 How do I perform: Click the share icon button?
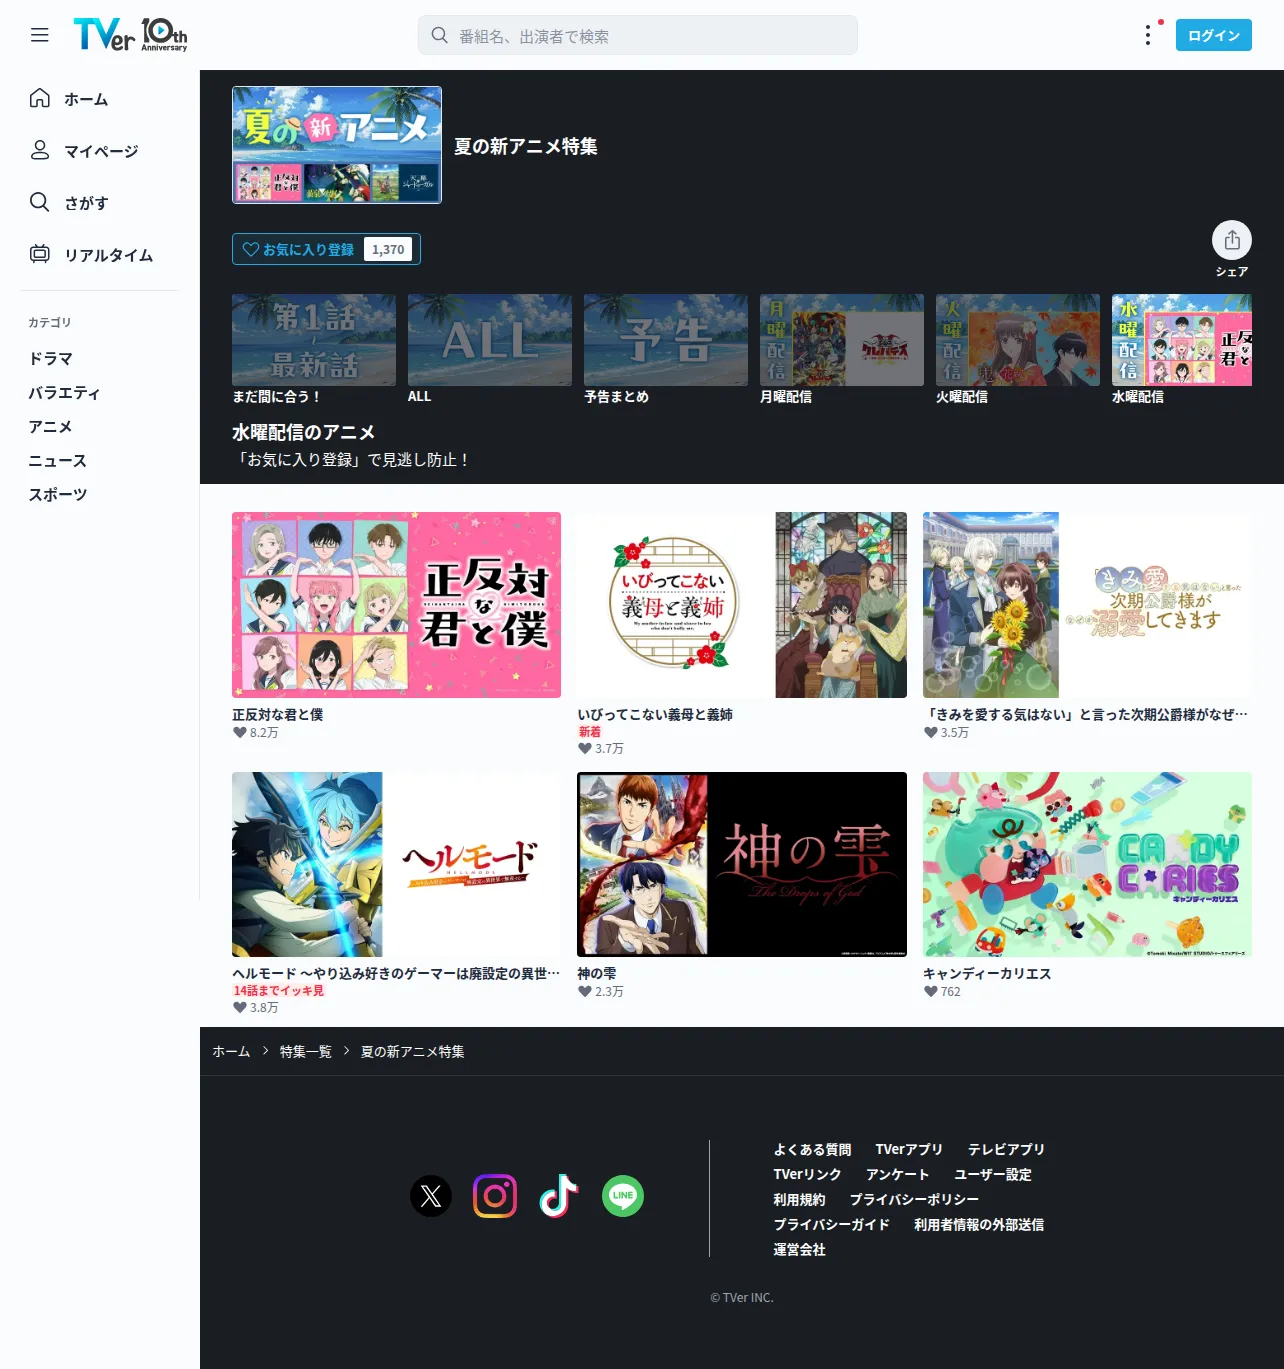click(1232, 240)
